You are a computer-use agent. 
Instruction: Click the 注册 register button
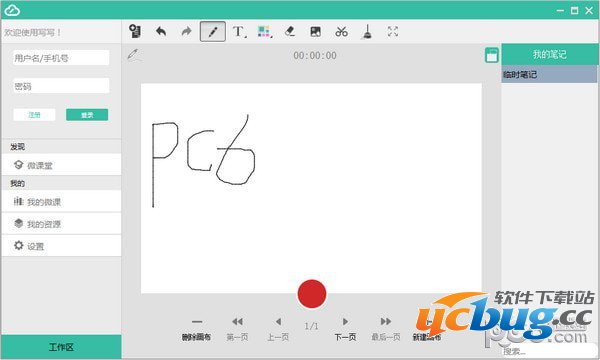click(34, 115)
